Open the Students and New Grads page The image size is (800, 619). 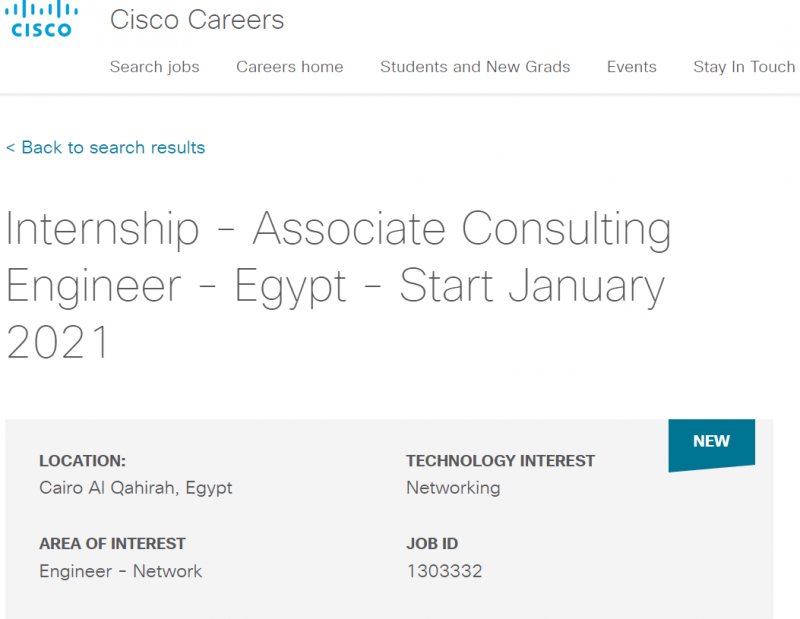click(x=474, y=67)
